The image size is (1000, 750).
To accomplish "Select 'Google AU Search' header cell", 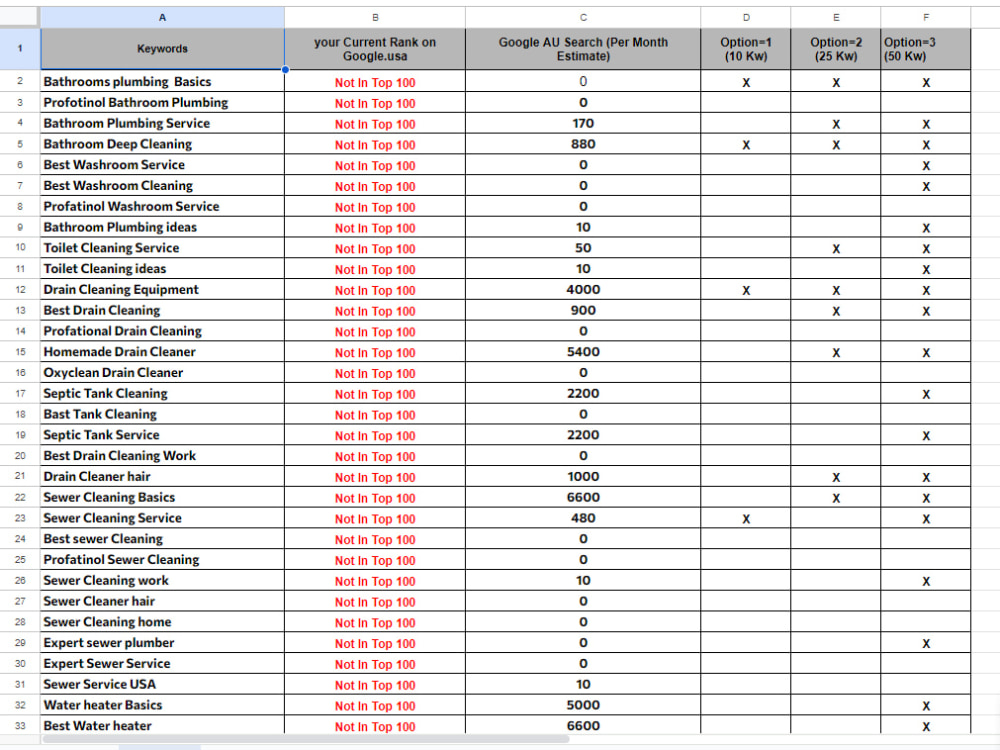I will [583, 48].
